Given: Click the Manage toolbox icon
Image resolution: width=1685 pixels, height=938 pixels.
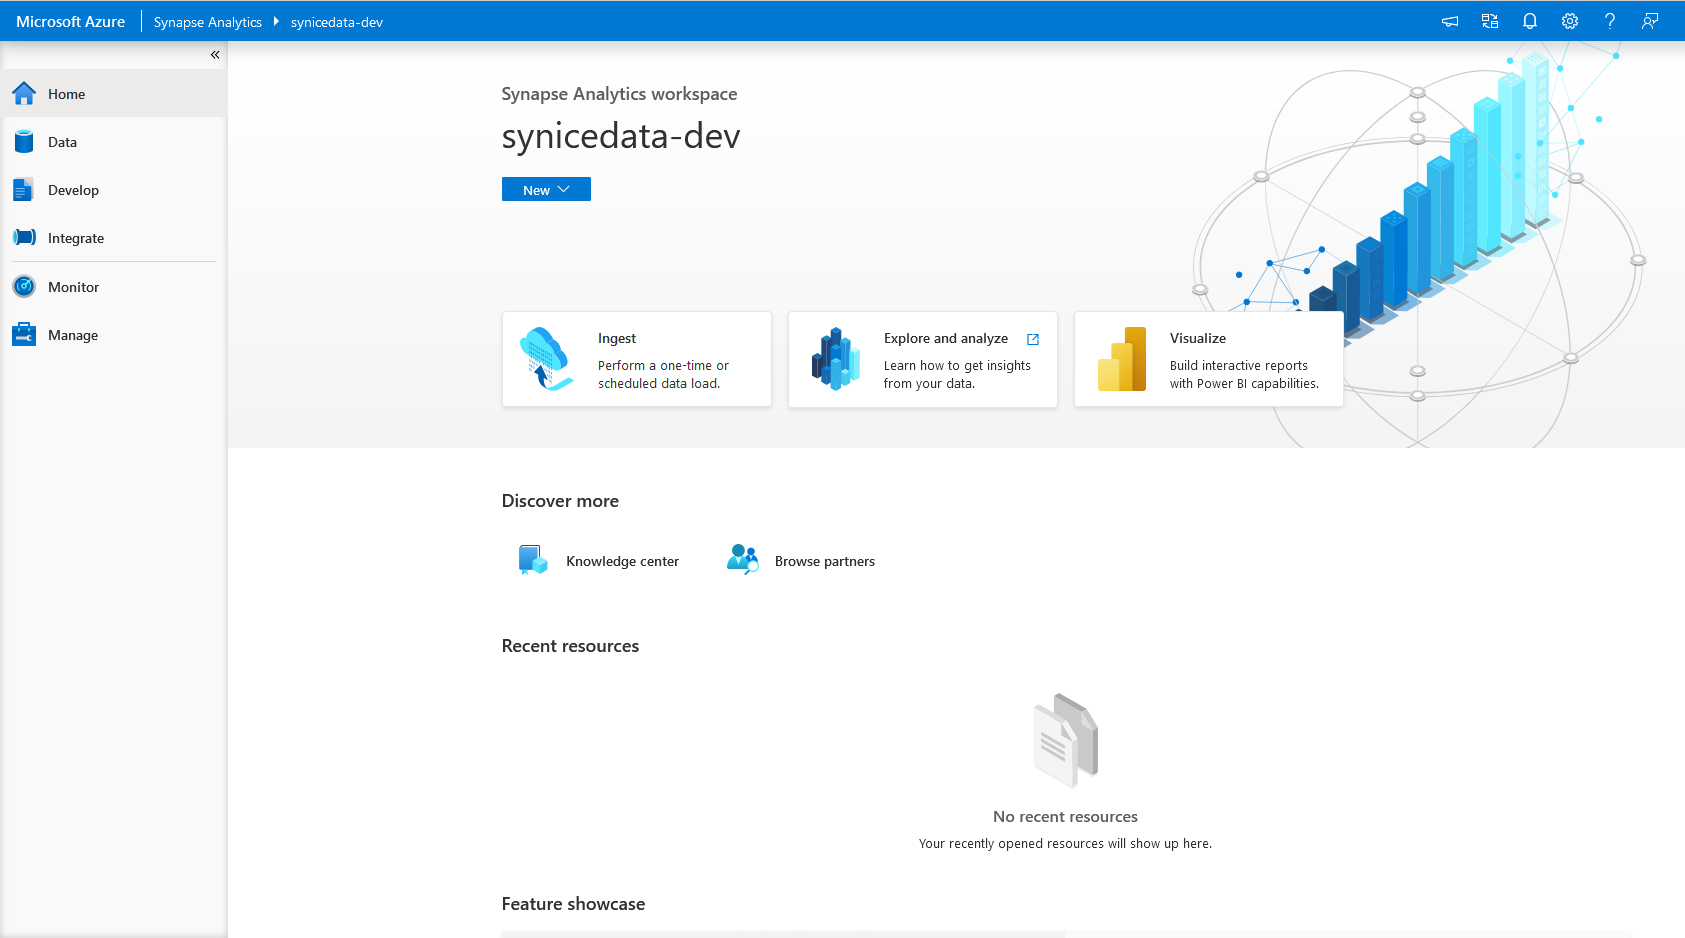Looking at the screenshot, I should [x=24, y=335].
